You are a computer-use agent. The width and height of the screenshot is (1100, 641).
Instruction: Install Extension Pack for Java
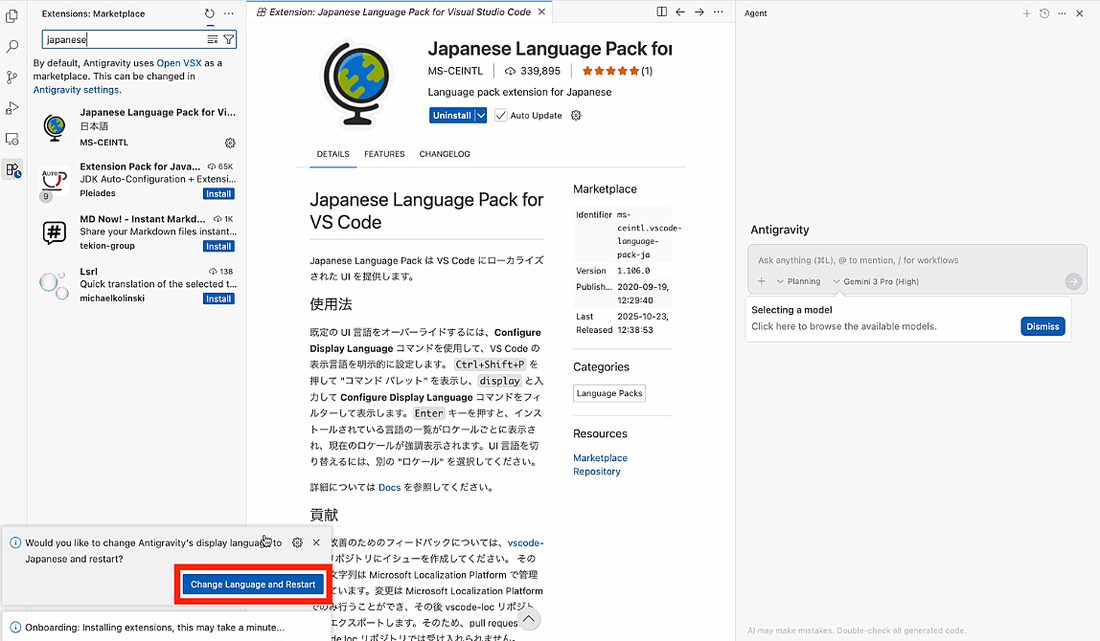click(x=219, y=194)
